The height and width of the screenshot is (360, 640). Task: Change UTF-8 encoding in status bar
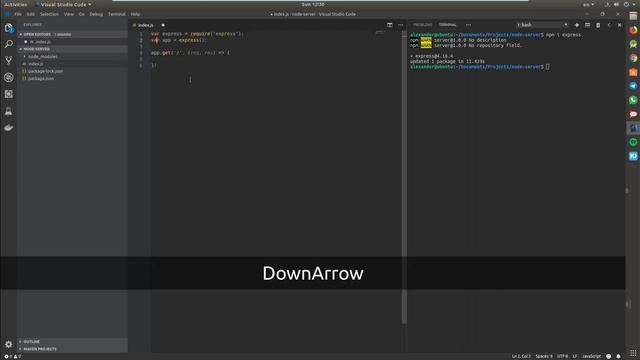562,356
